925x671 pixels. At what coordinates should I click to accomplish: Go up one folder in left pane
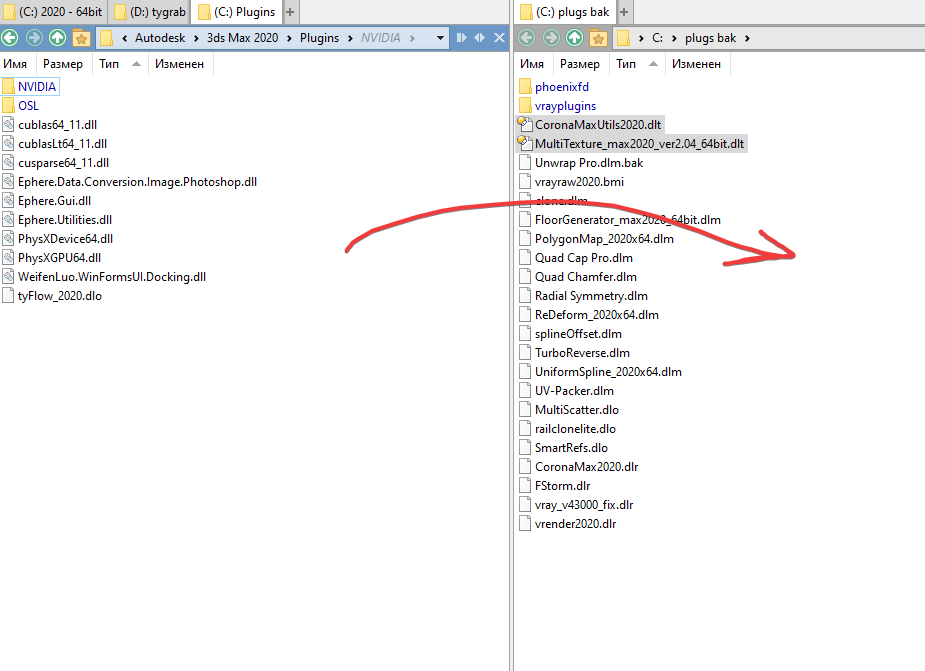click(58, 38)
